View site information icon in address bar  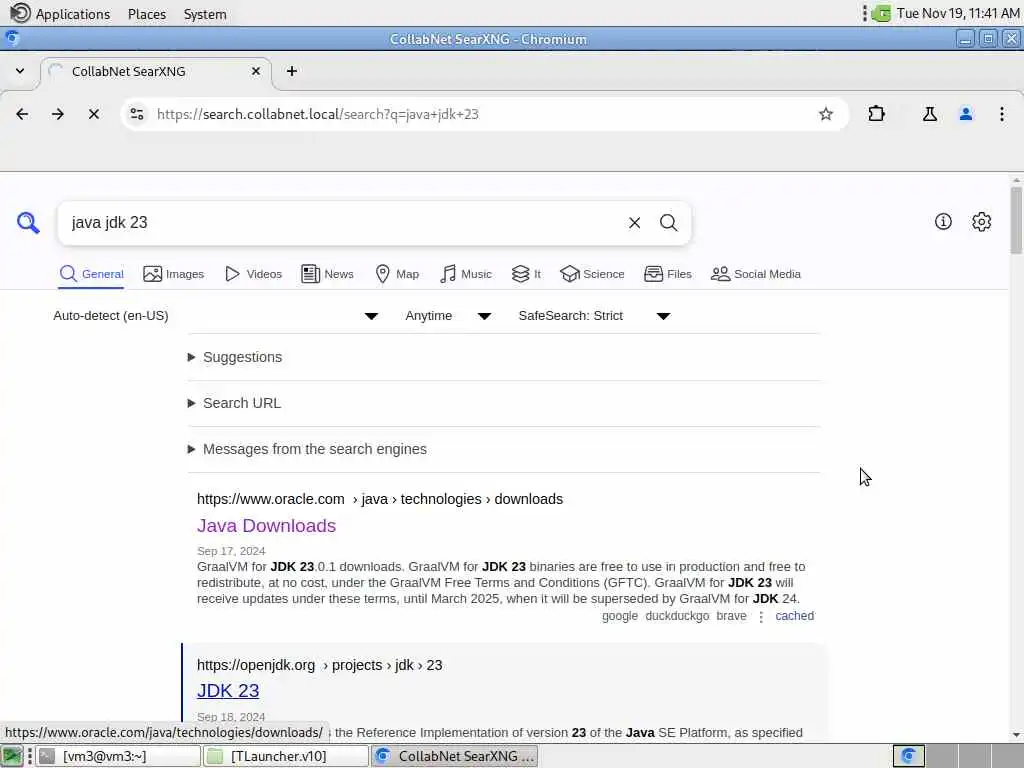click(136, 114)
